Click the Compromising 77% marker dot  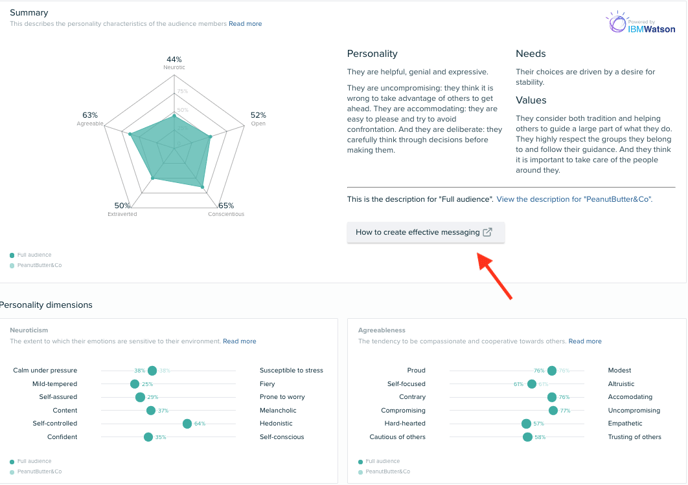click(553, 410)
